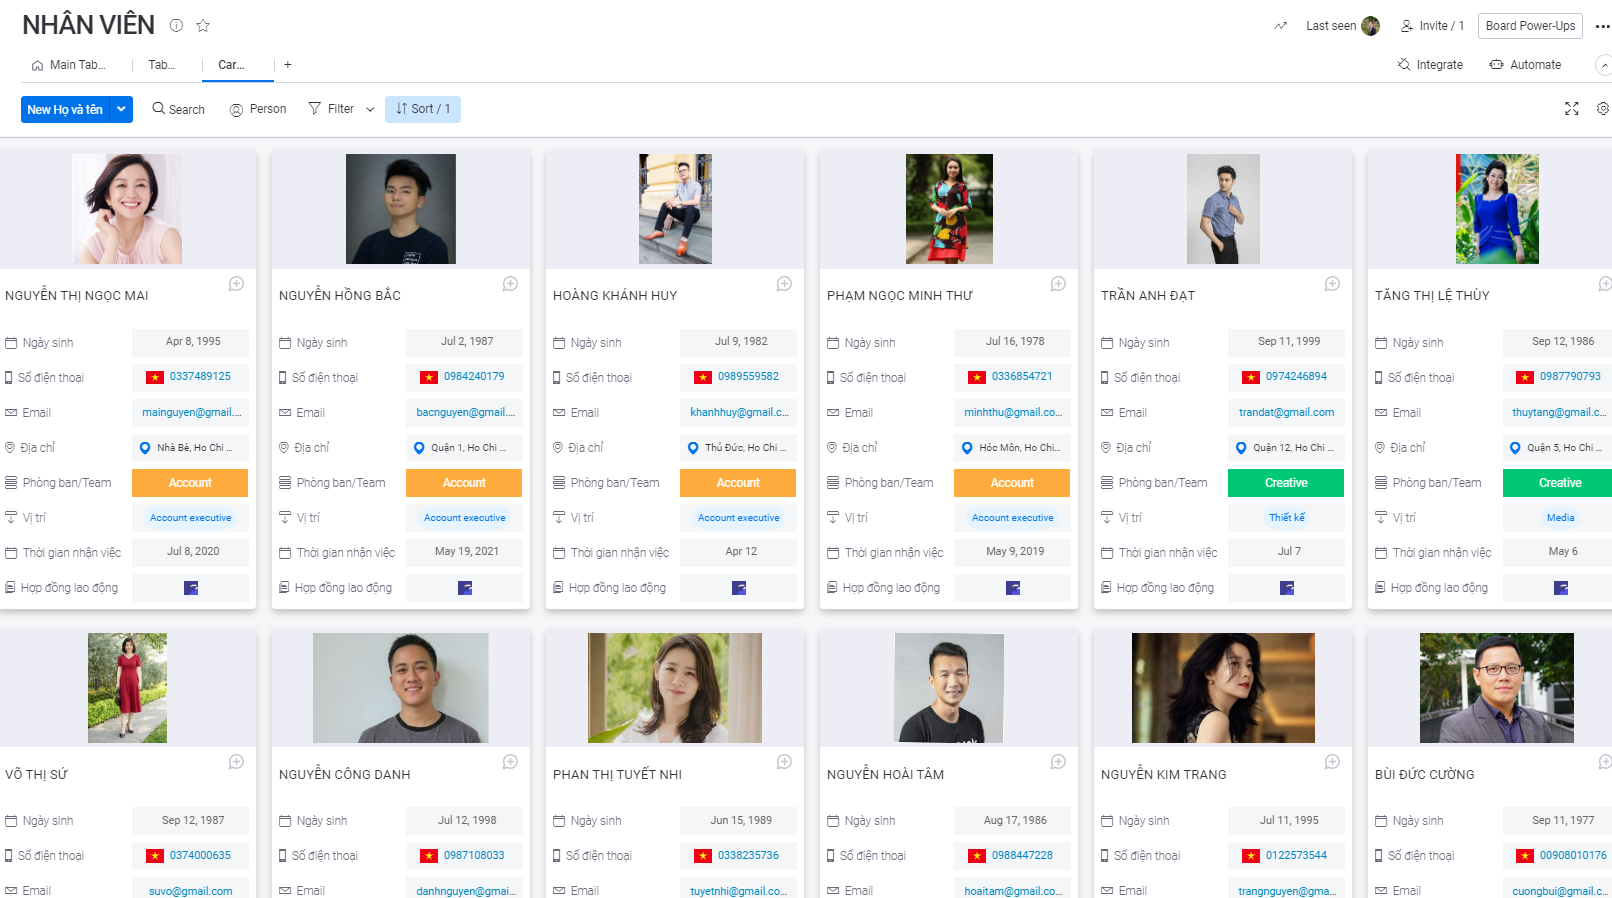Open the photo of PHẠM NGỌC MINH THƯ
This screenshot has height=898, width=1612.
[x=949, y=209]
